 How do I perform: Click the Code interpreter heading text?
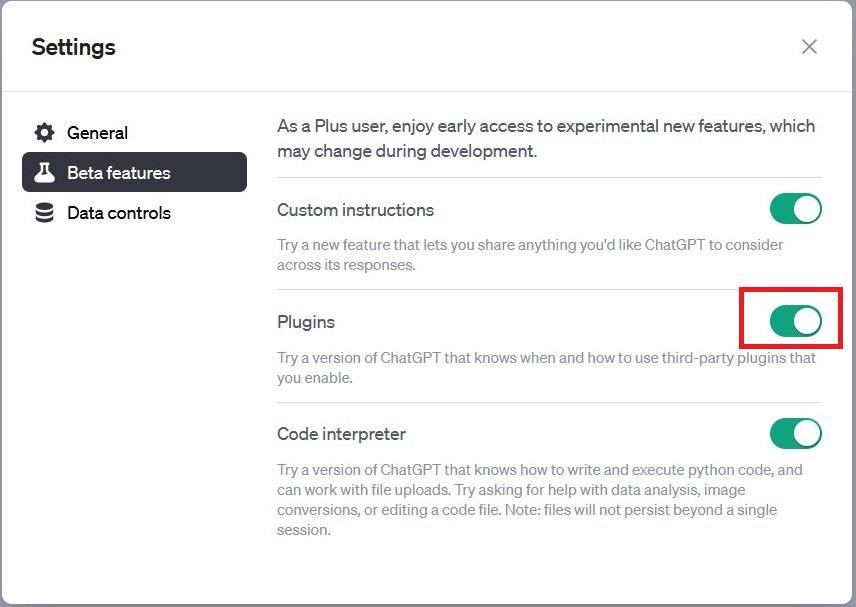341,434
